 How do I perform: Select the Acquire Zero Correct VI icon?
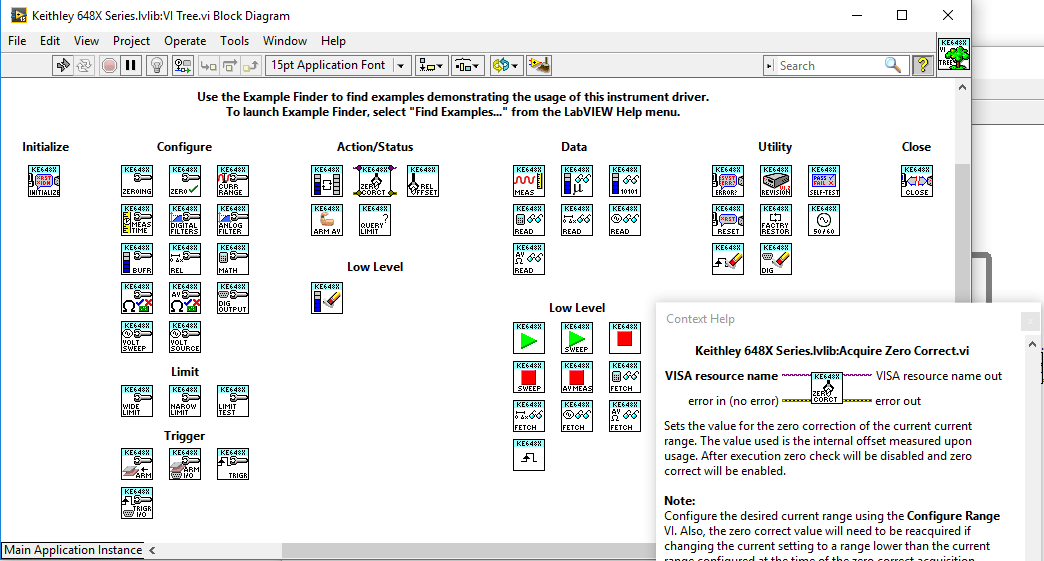(x=375, y=181)
